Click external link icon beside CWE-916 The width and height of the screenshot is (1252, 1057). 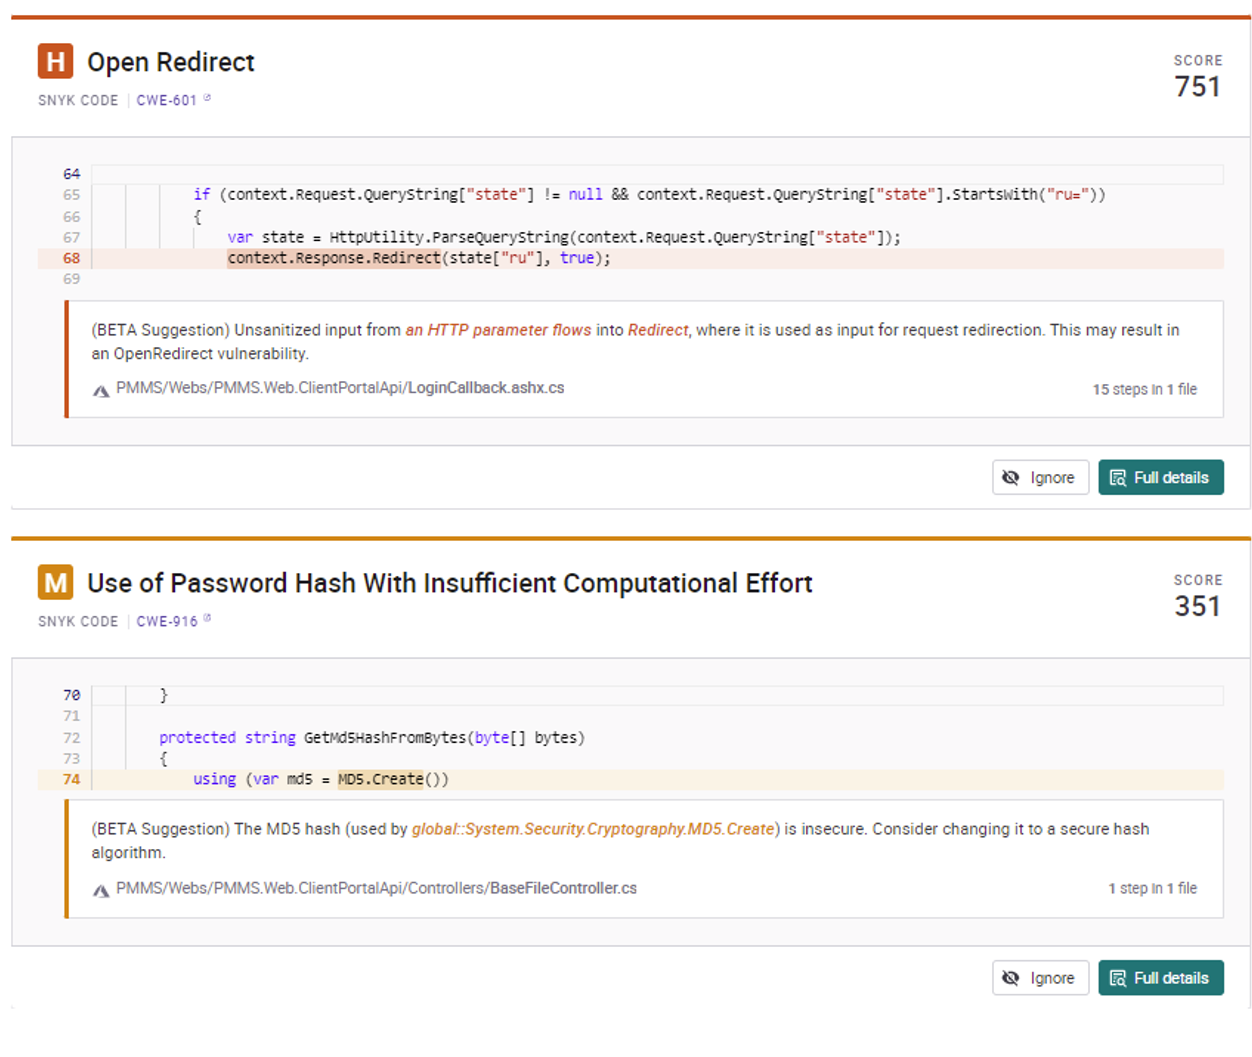click(x=208, y=619)
